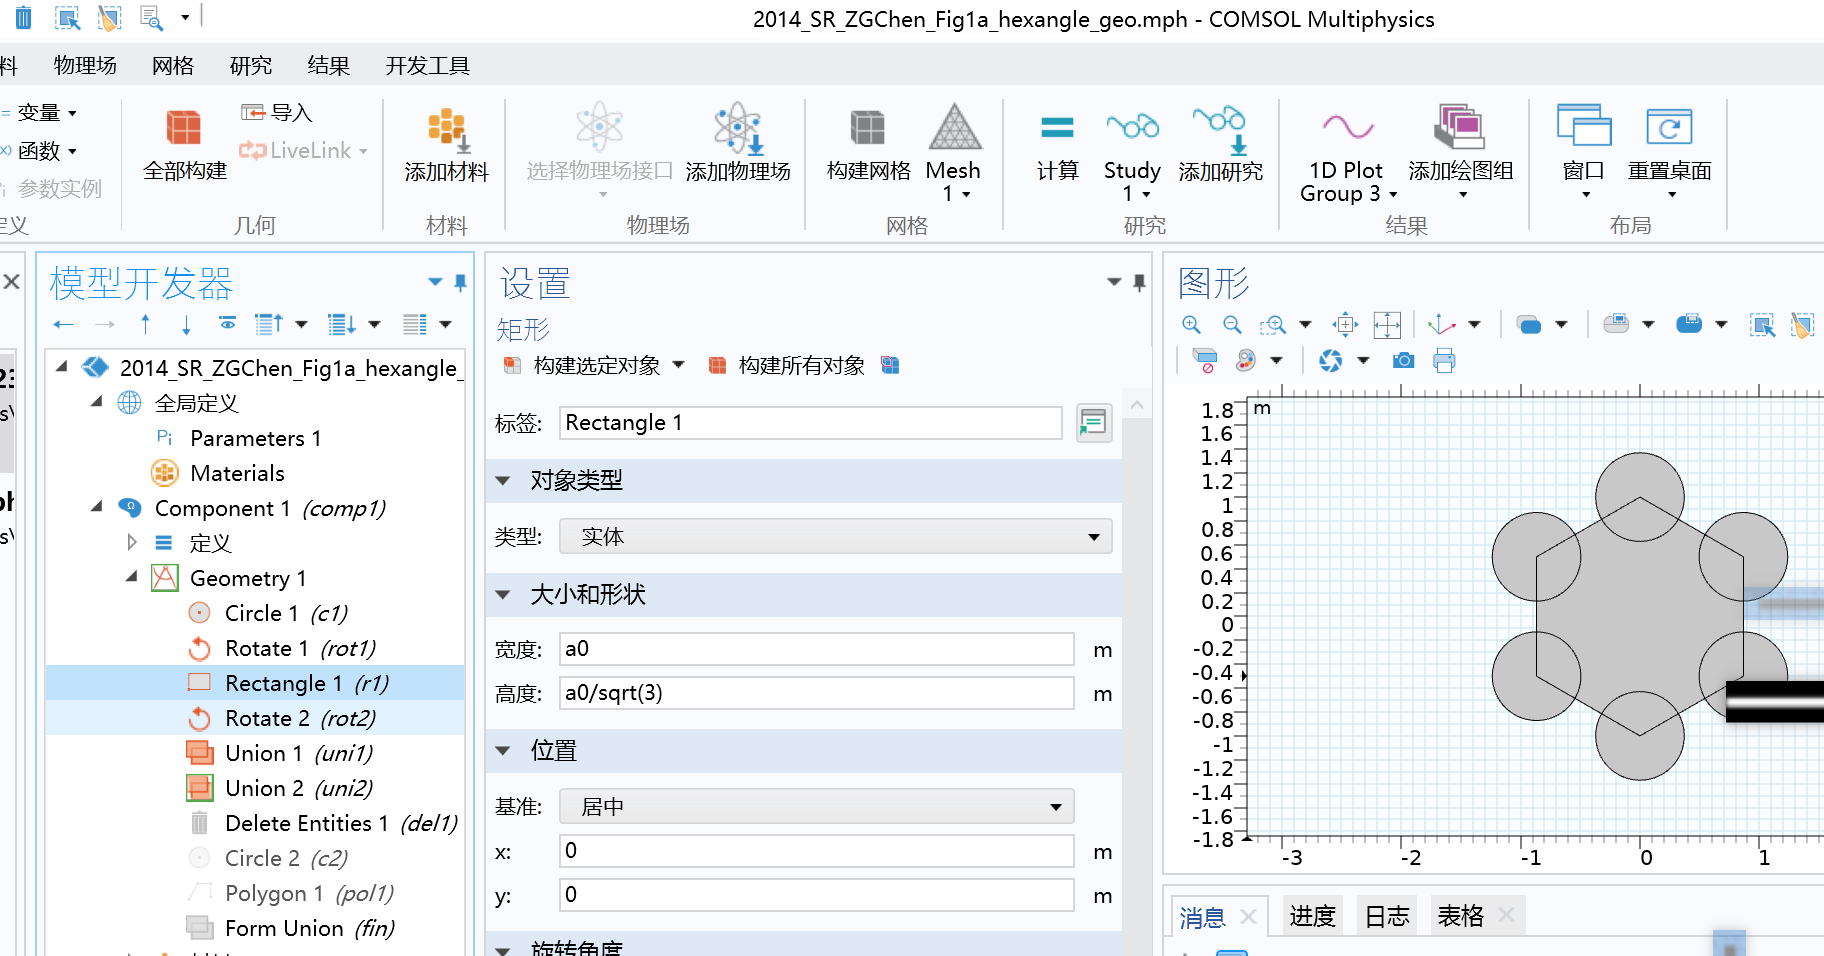This screenshot has height=956, width=1824.
Task: Toggle the eye icon in Model Builder toolbar
Action: point(228,324)
